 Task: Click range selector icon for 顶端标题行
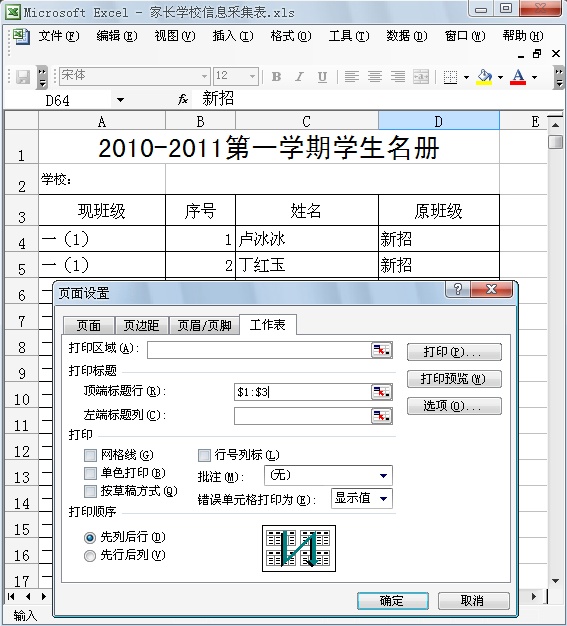pyautogui.click(x=382, y=392)
